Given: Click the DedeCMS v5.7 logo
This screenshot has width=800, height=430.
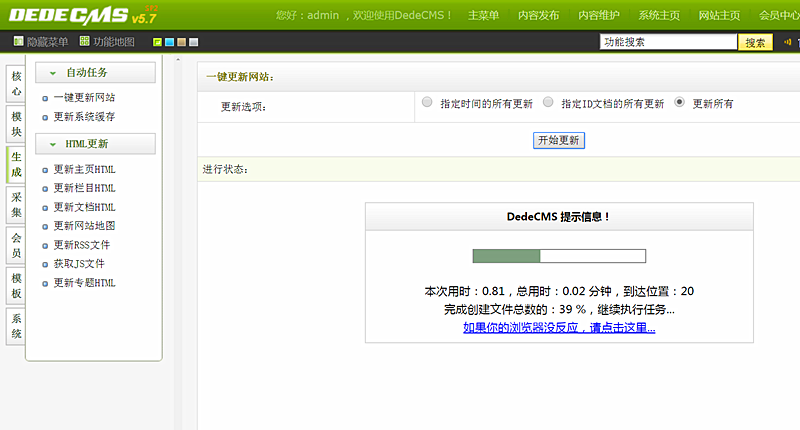Looking at the screenshot, I should click(83, 15).
